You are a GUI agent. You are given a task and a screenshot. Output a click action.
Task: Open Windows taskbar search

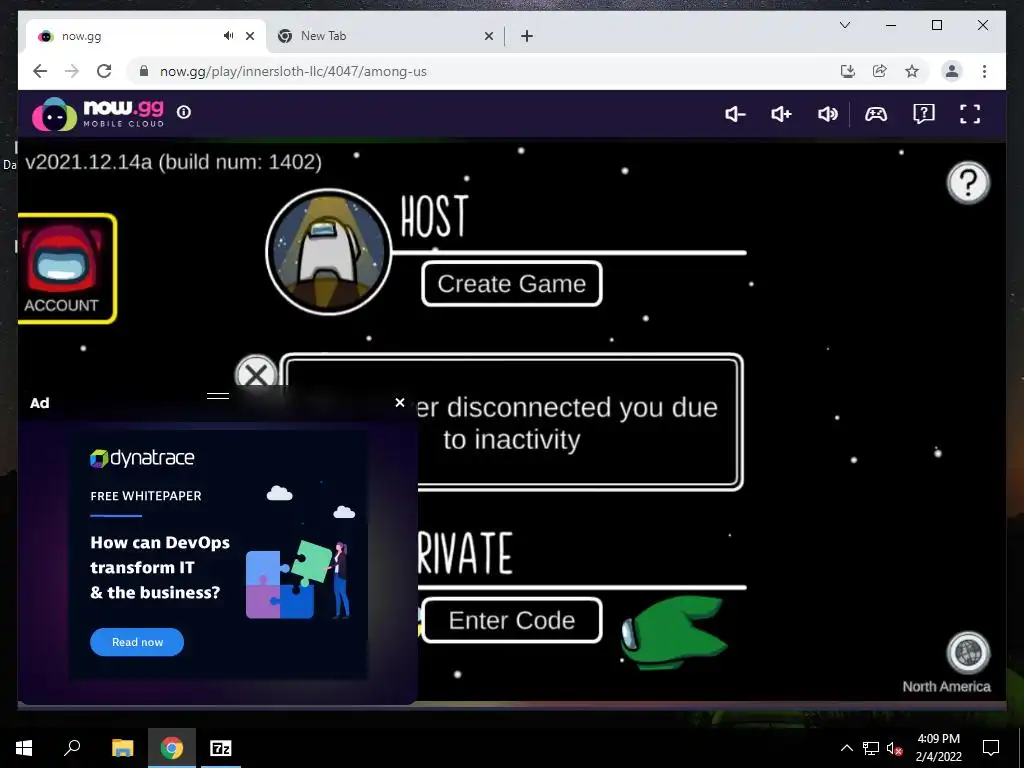72,748
